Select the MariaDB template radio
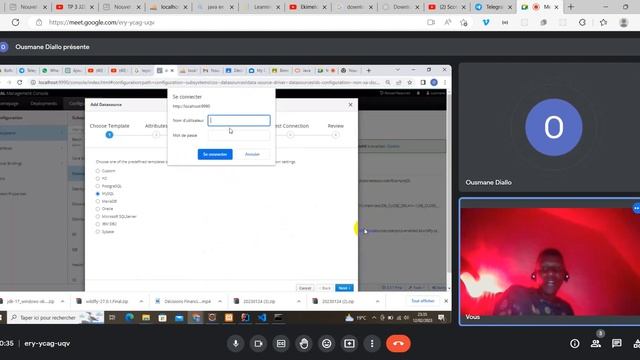The width and height of the screenshot is (640, 360). point(98,201)
